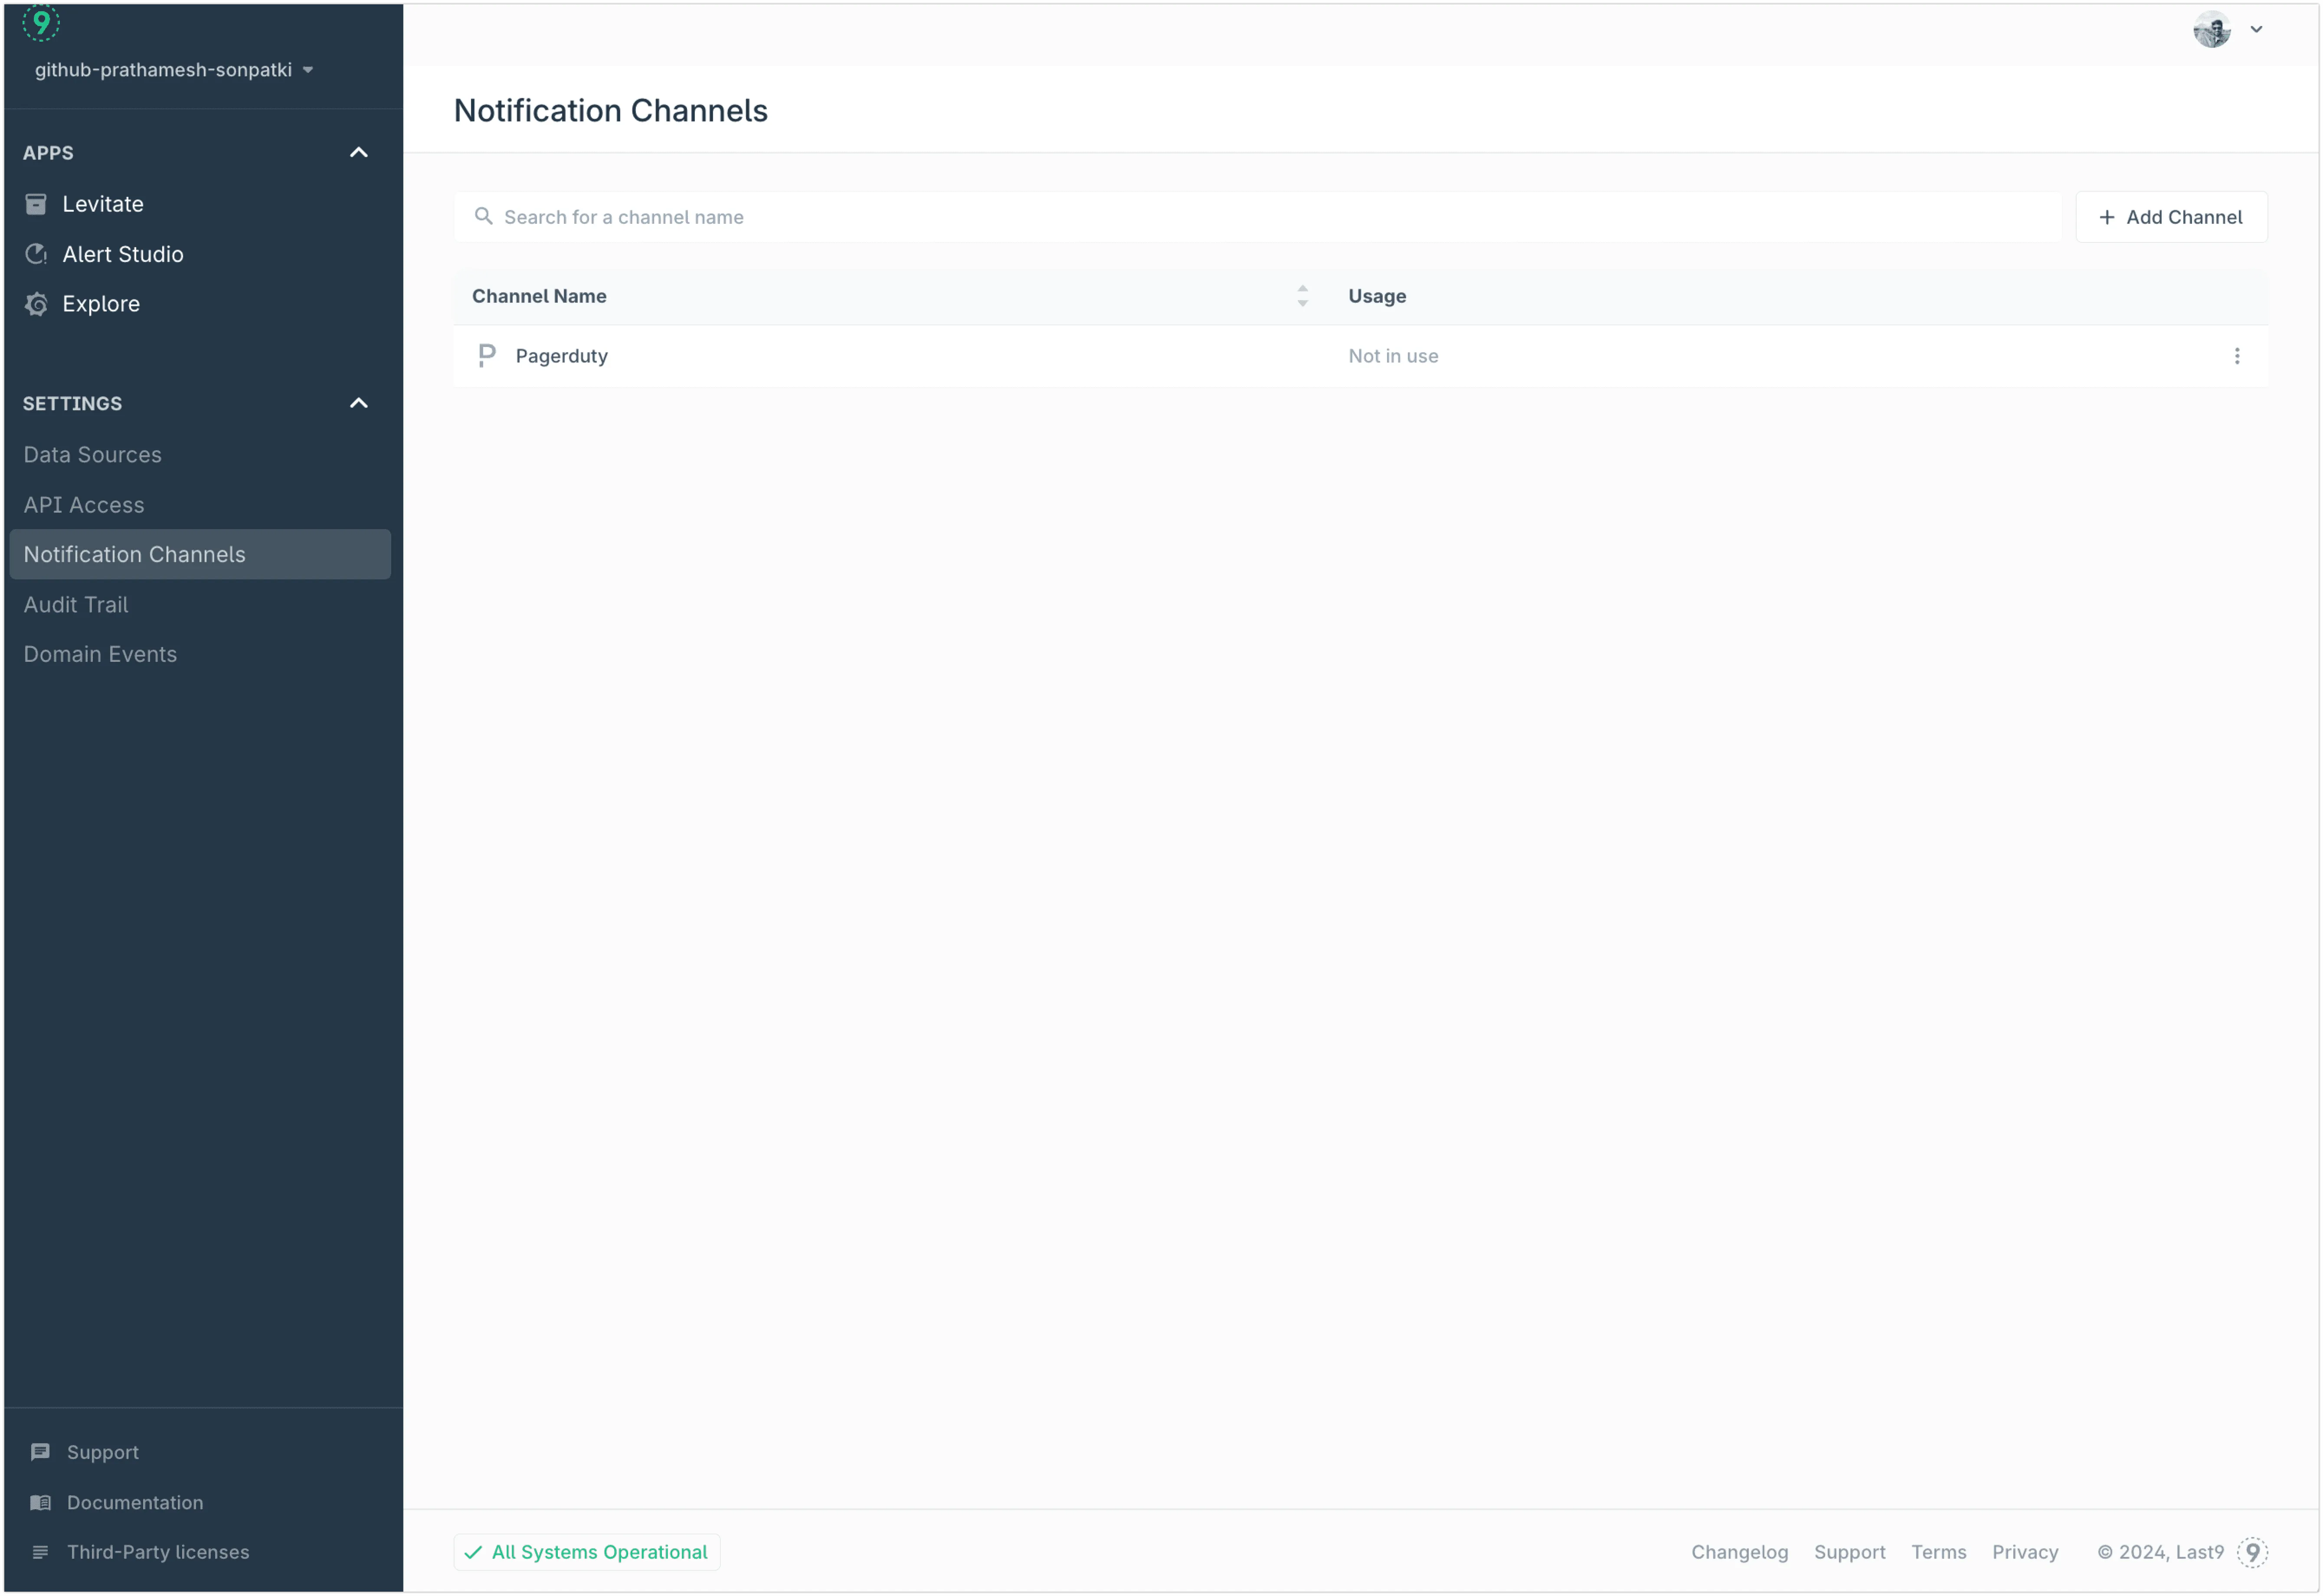Go to API Access settings
2323x1596 pixels.
click(x=84, y=505)
